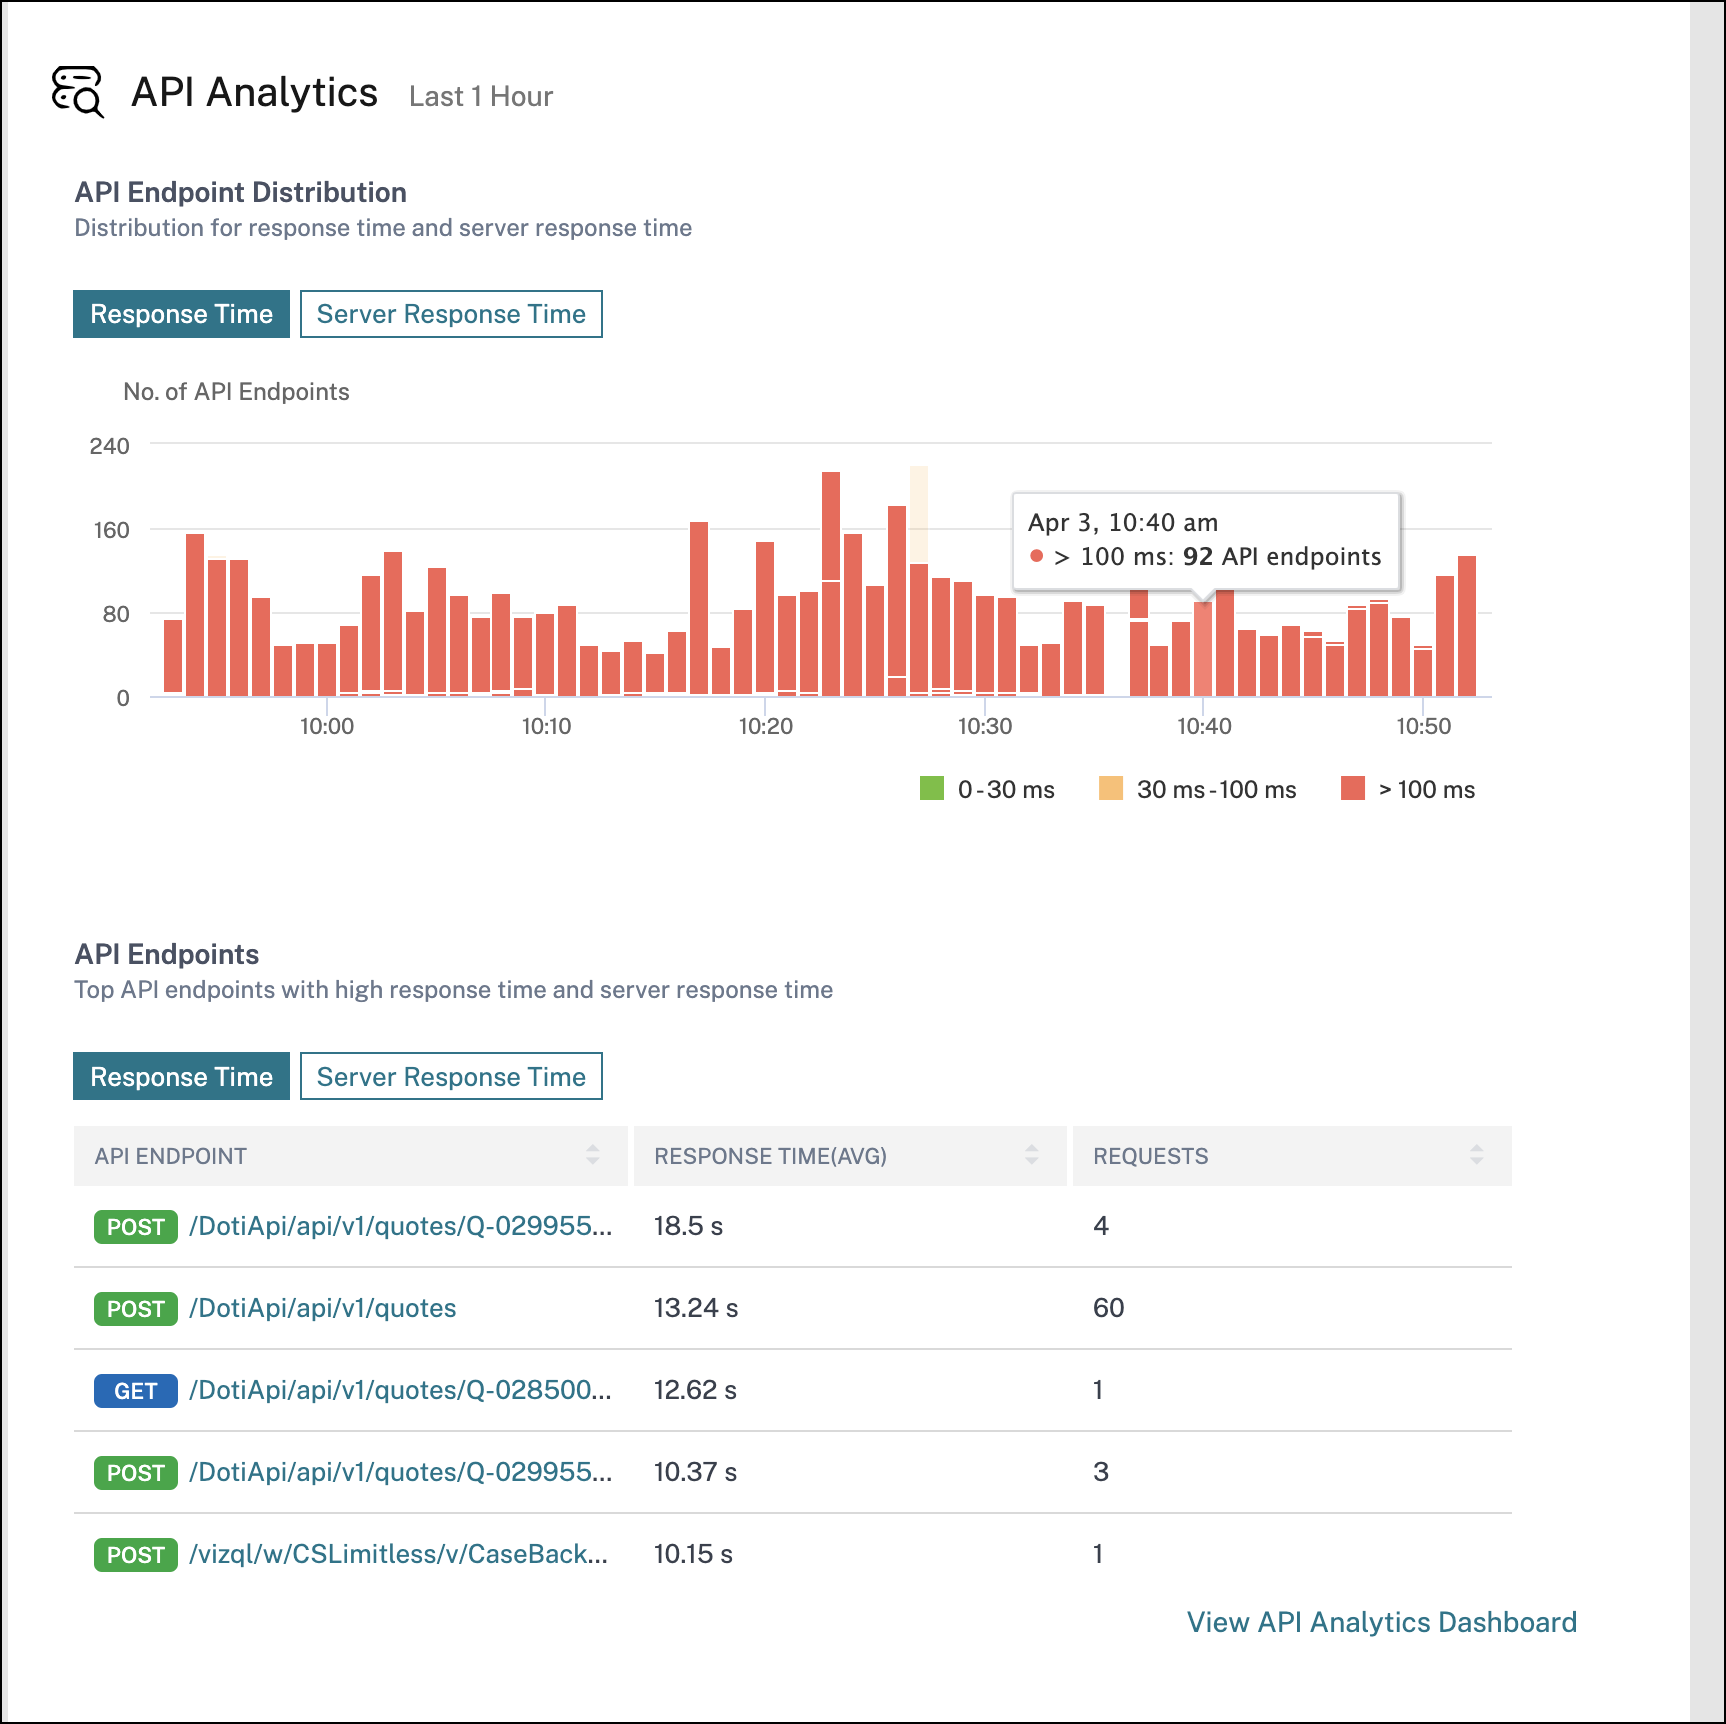
Task: Click POST badge on 10.37 s row
Action: coord(136,1473)
